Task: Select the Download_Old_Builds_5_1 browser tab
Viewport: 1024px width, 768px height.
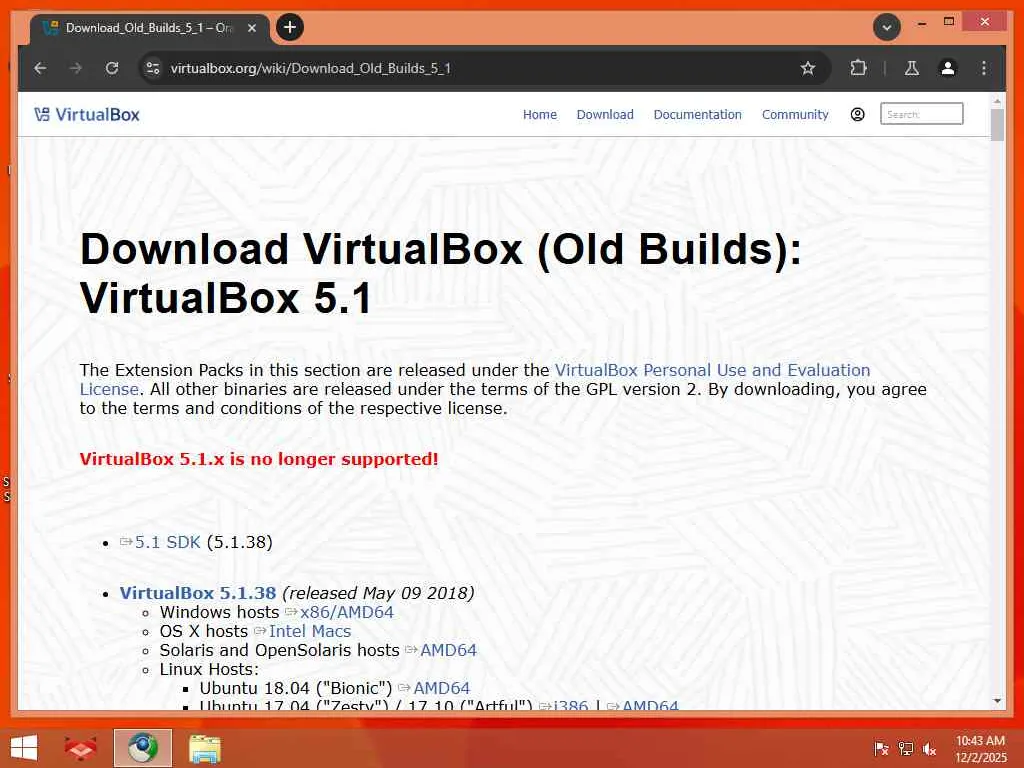Action: point(149,28)
